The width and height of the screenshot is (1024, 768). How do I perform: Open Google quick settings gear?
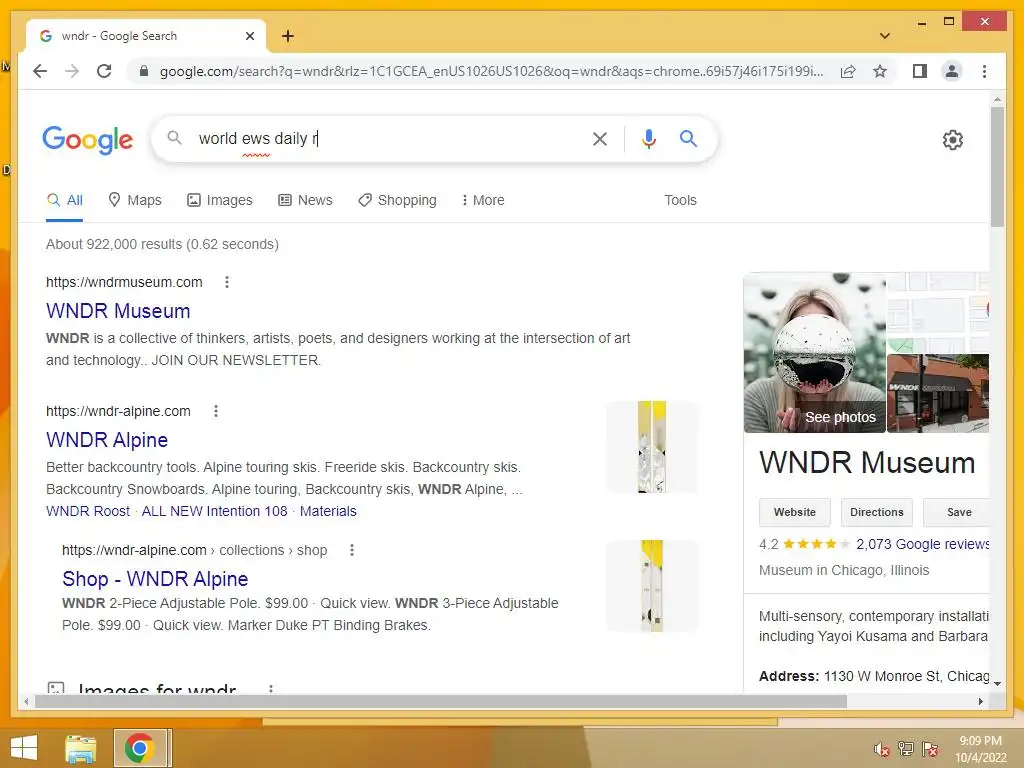click(x=952, y=140)
